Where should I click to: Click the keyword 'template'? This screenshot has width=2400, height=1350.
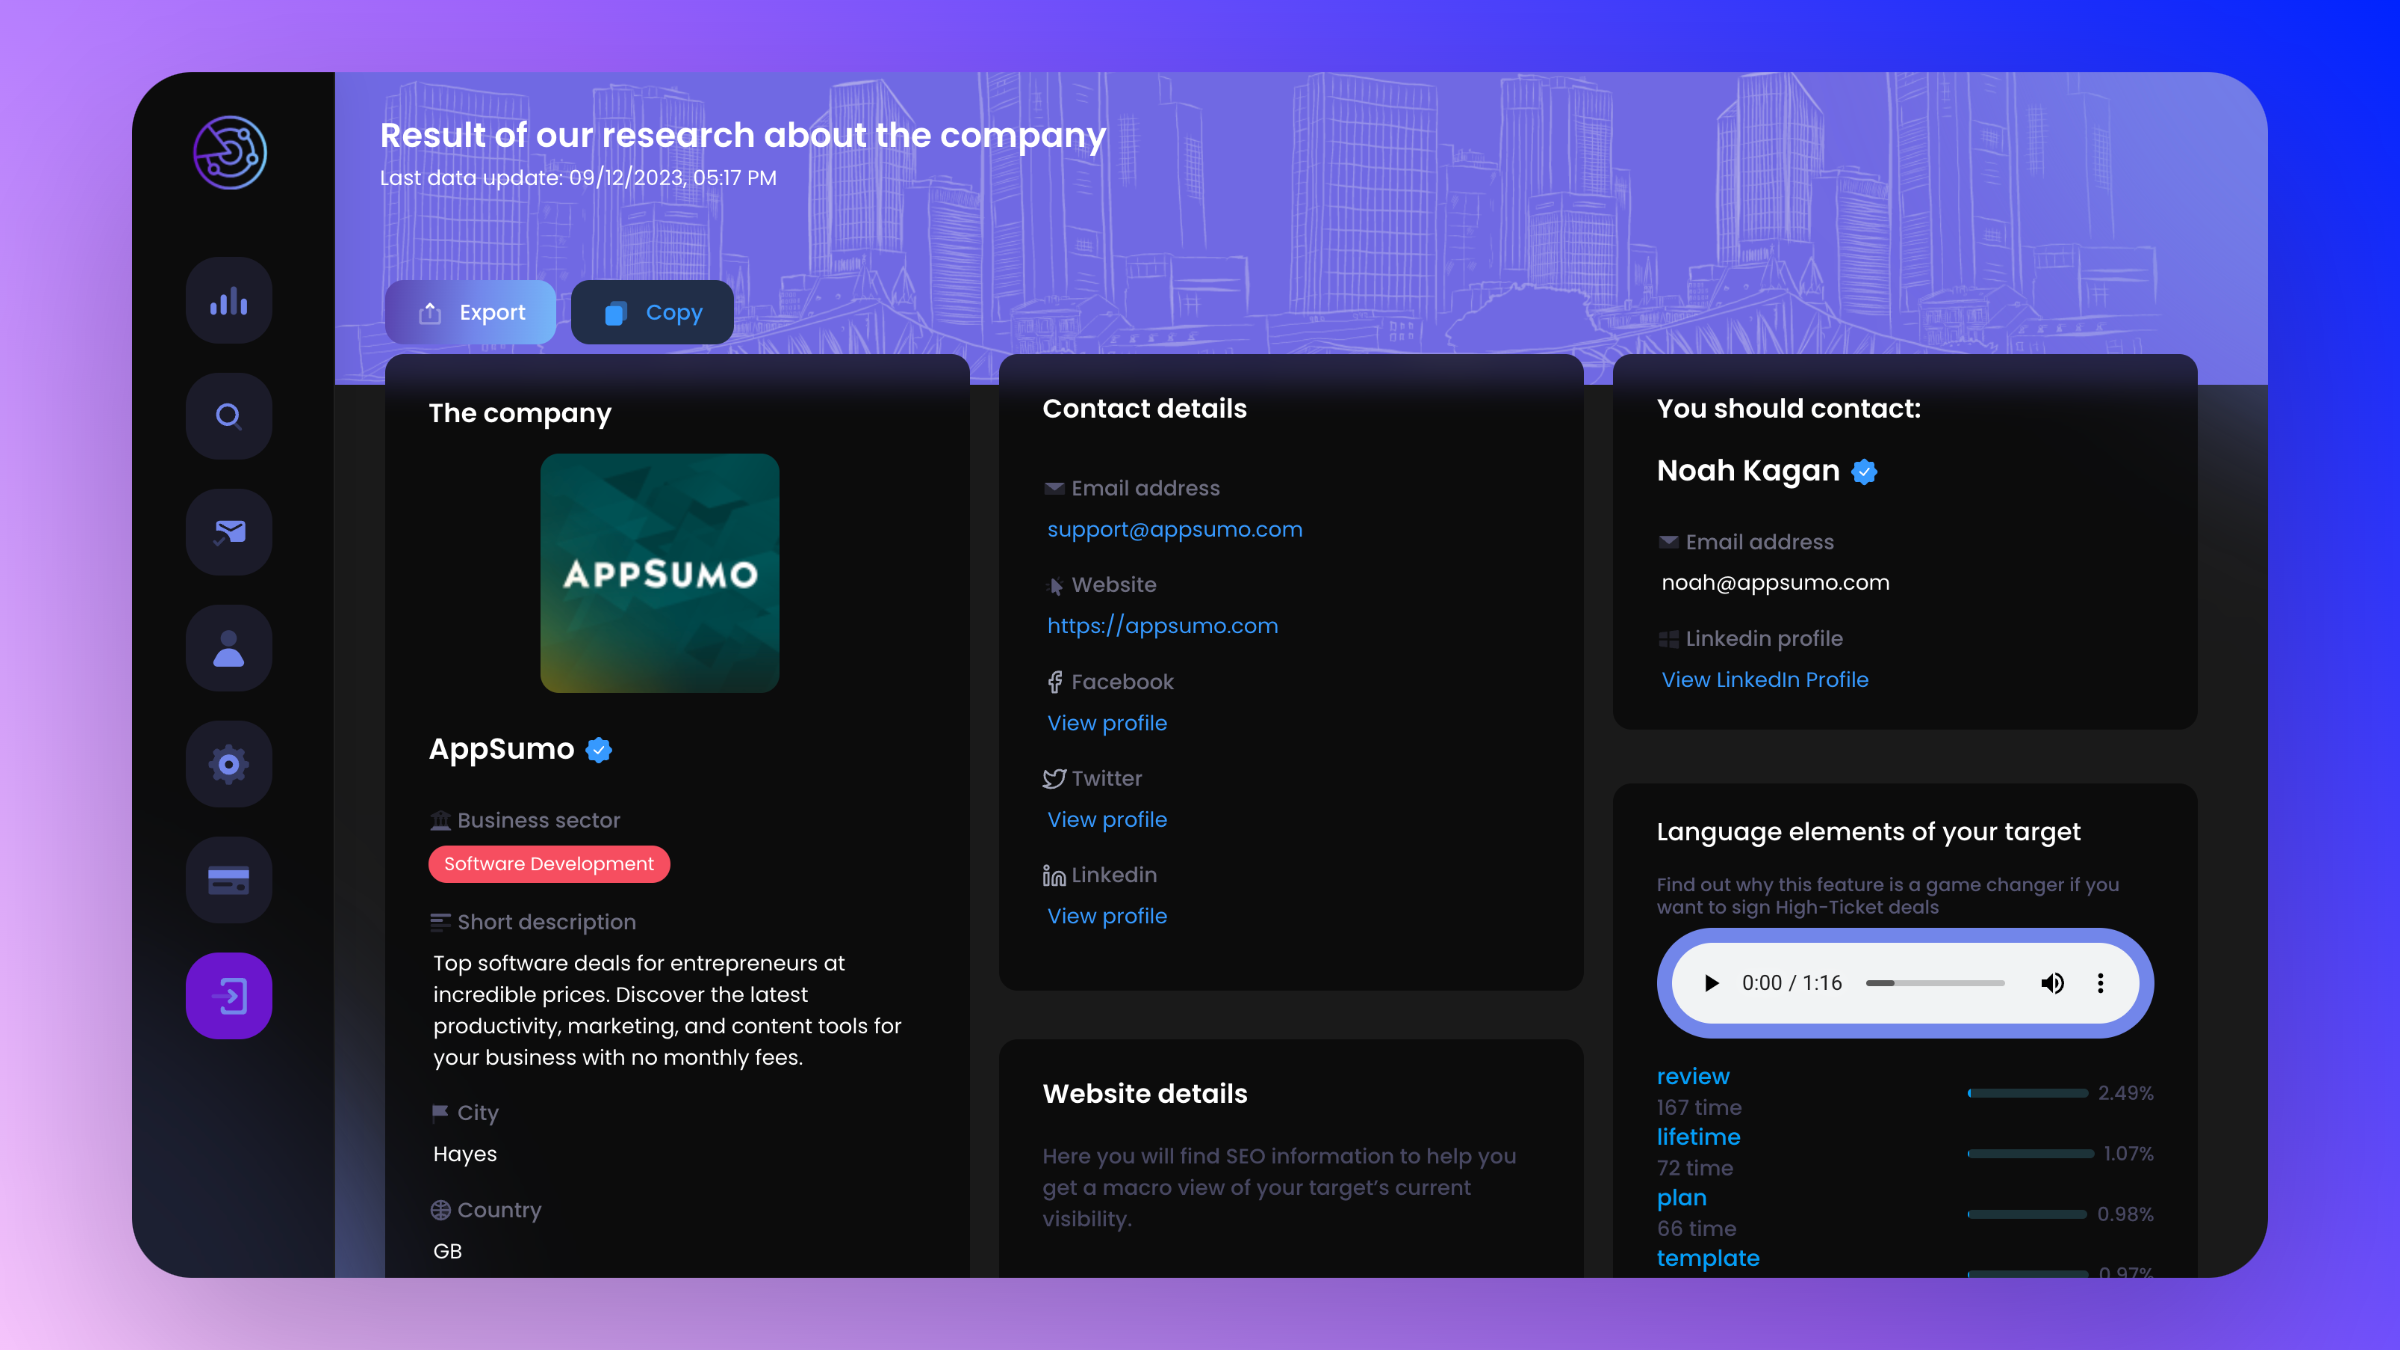(1708, 1258)
